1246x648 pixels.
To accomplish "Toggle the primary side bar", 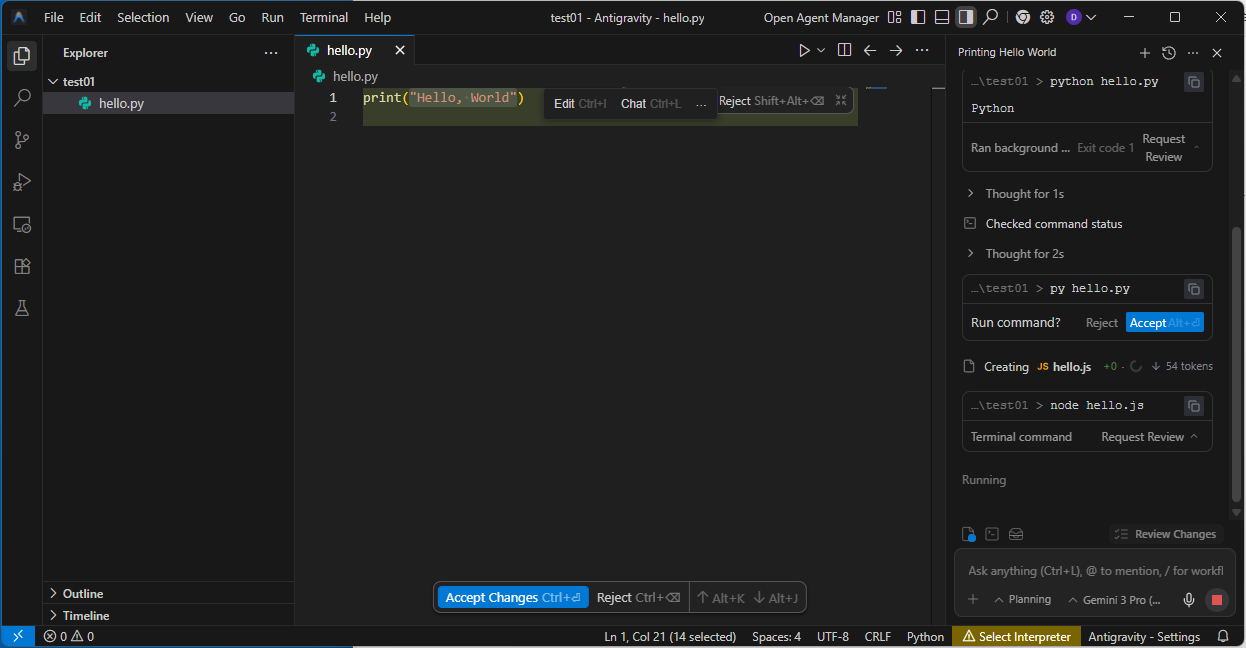I will pos(918,17).
